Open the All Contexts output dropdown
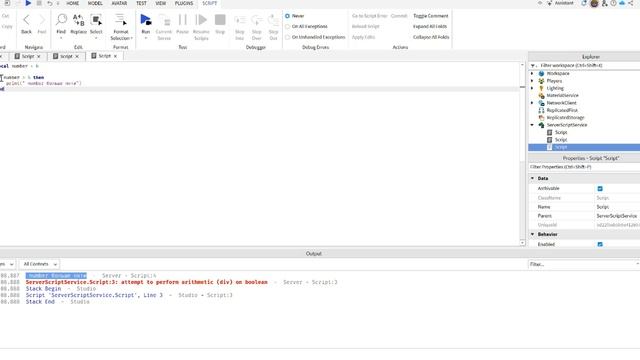 pos(39,264)
